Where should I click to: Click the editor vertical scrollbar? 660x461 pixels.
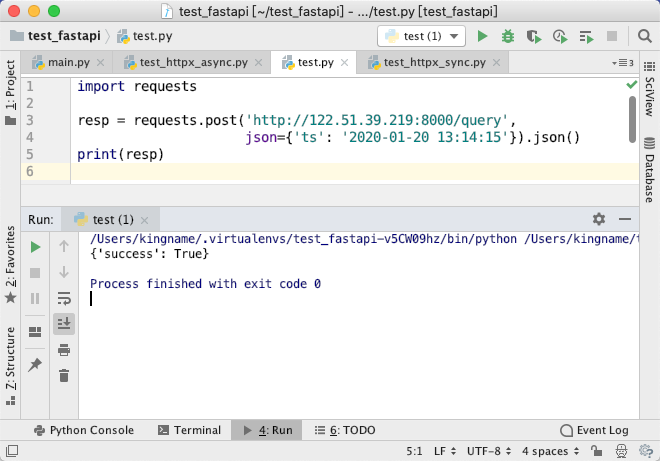[632, 120]
